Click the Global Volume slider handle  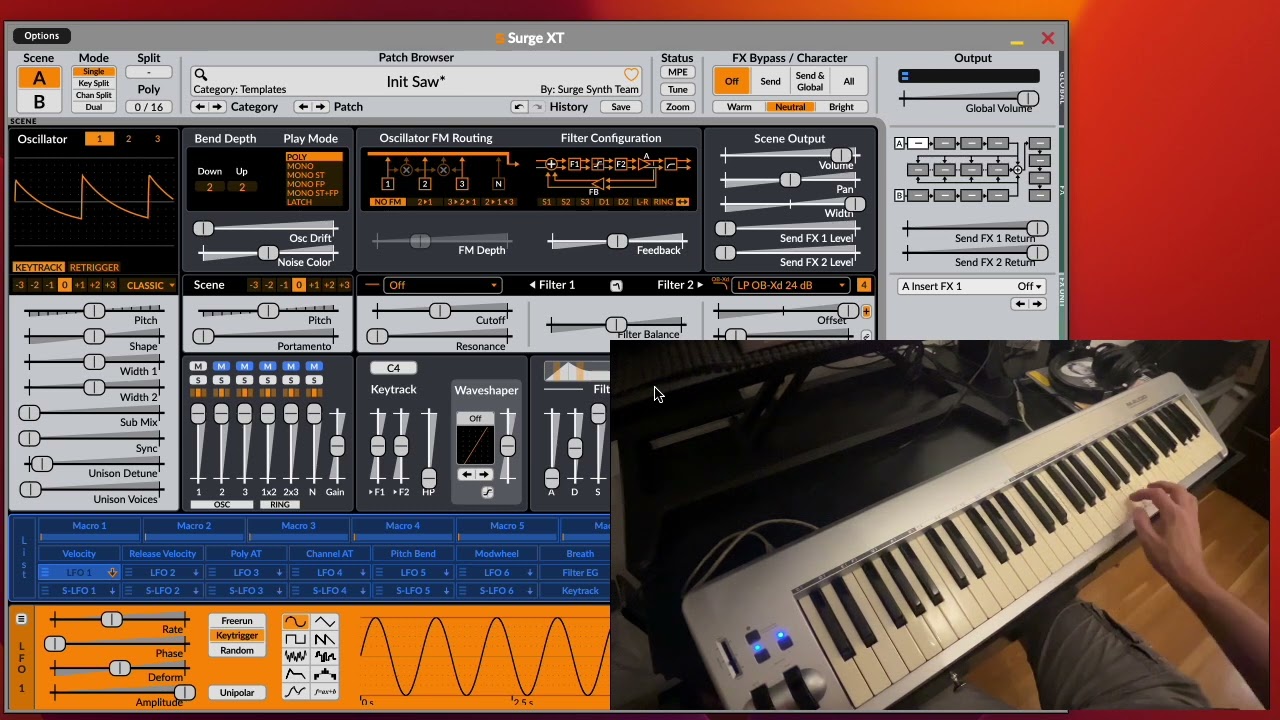(1027, 98)
